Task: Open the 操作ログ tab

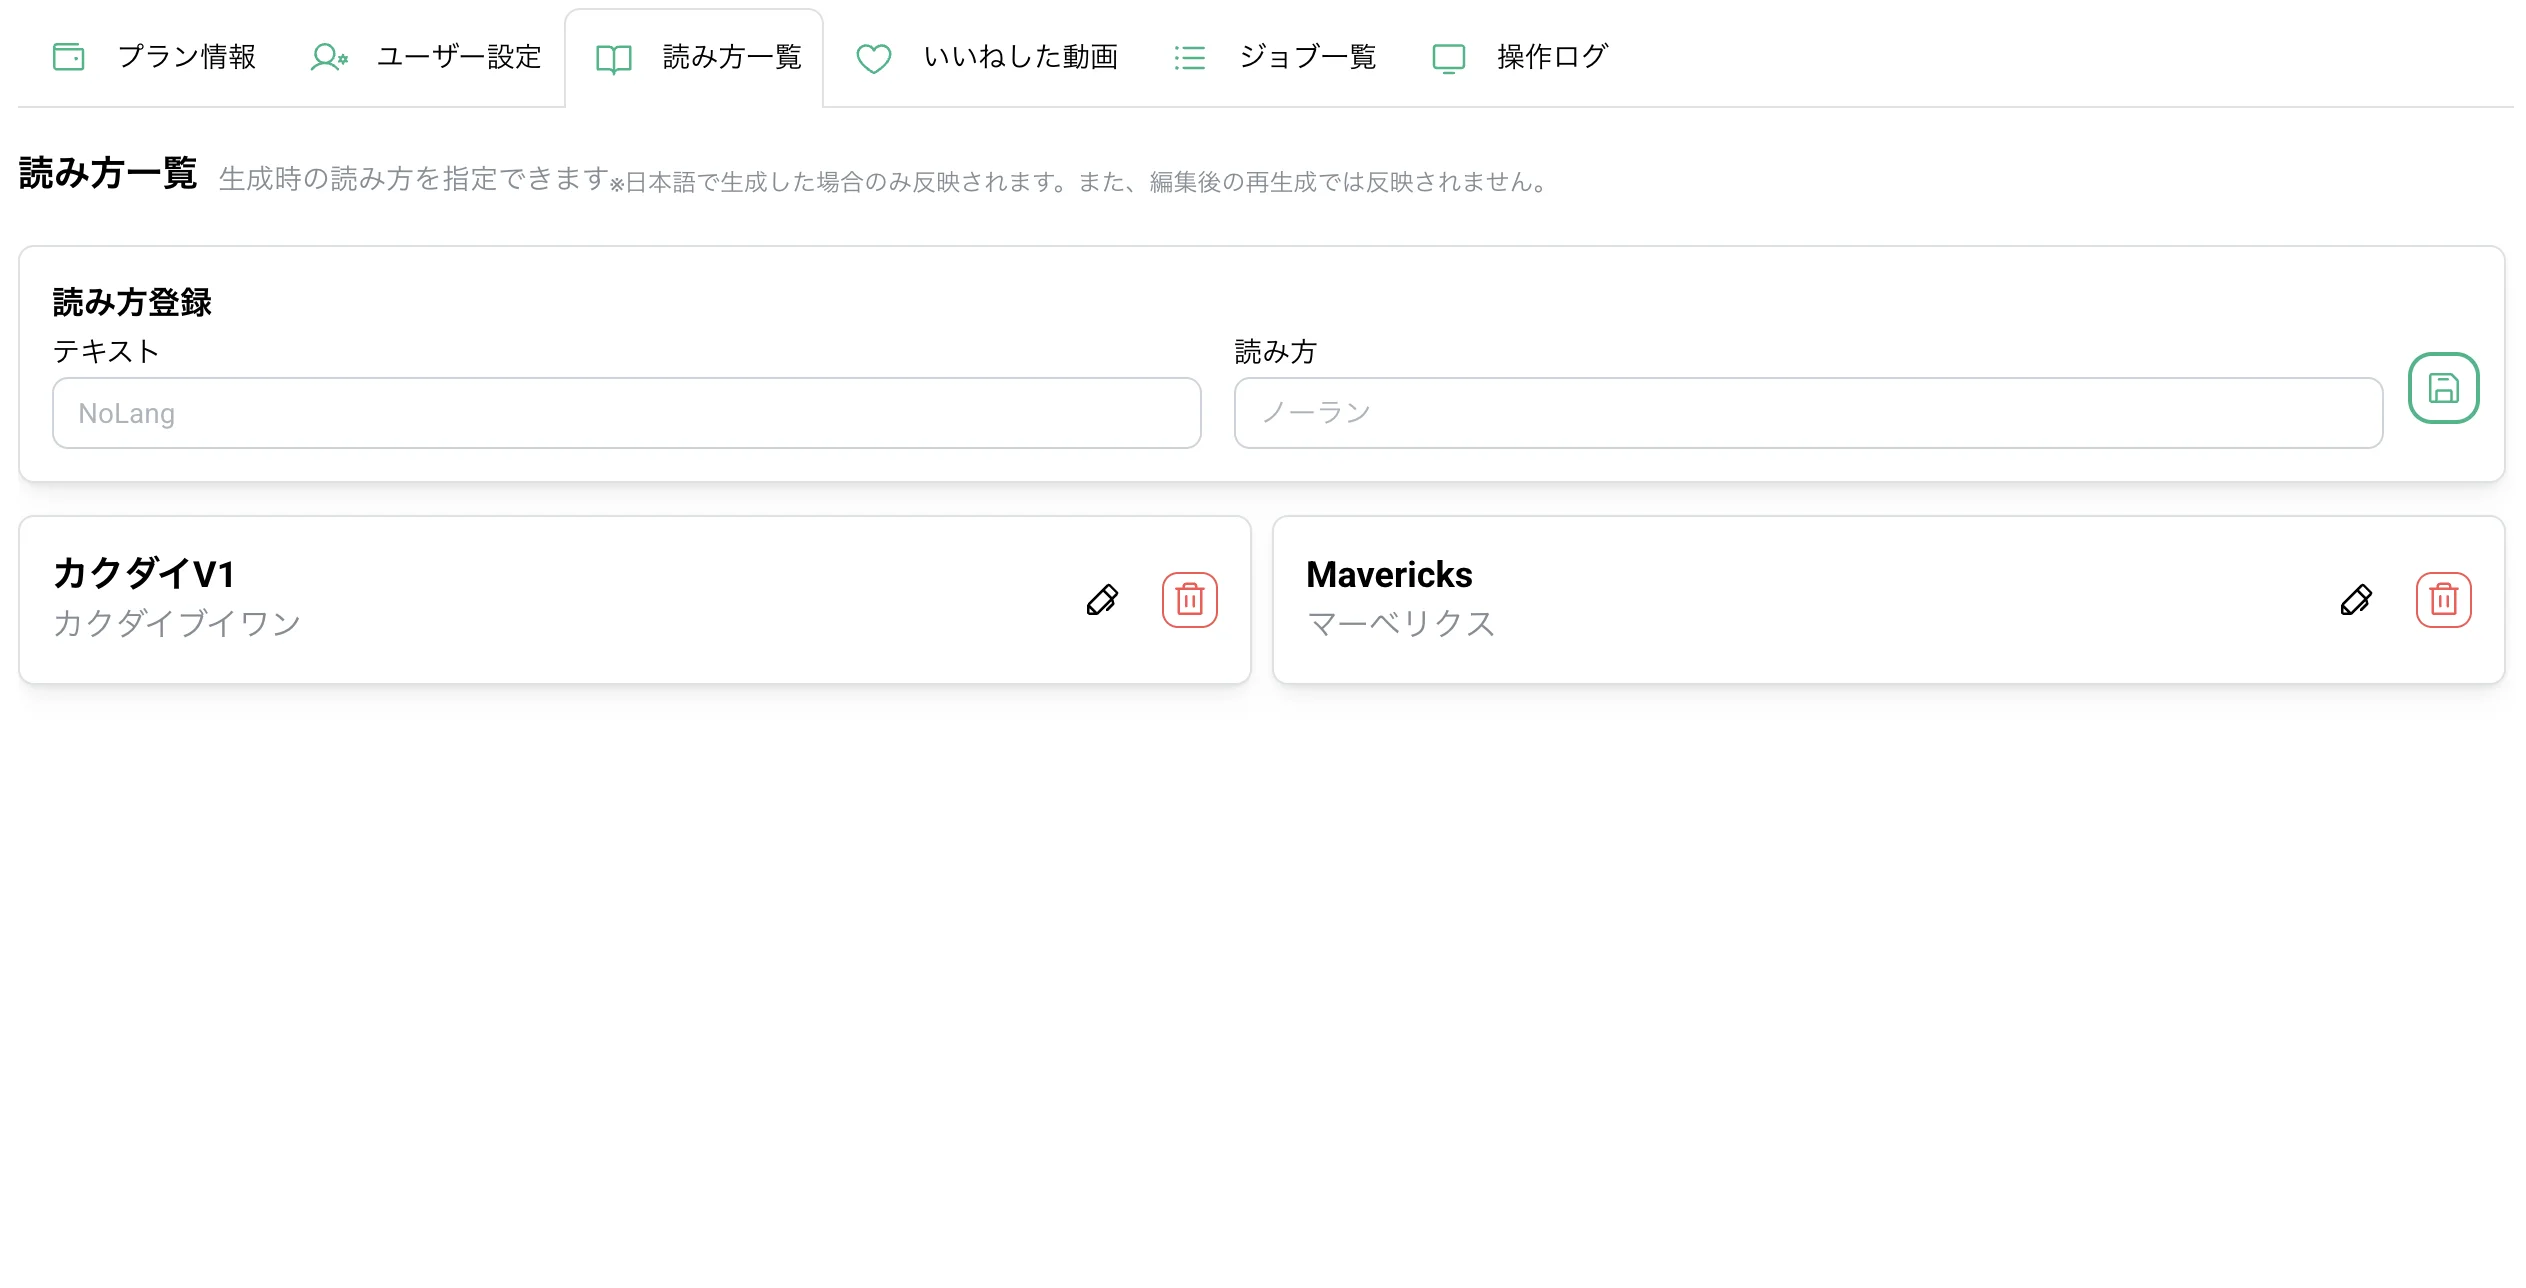Action: point(1519,57)
